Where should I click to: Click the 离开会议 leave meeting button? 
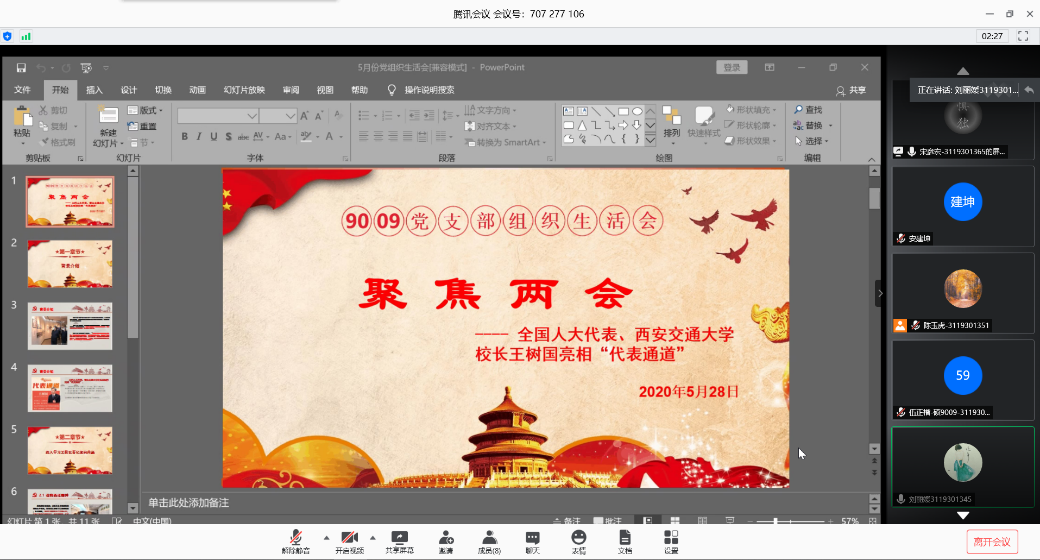[992, 541]
